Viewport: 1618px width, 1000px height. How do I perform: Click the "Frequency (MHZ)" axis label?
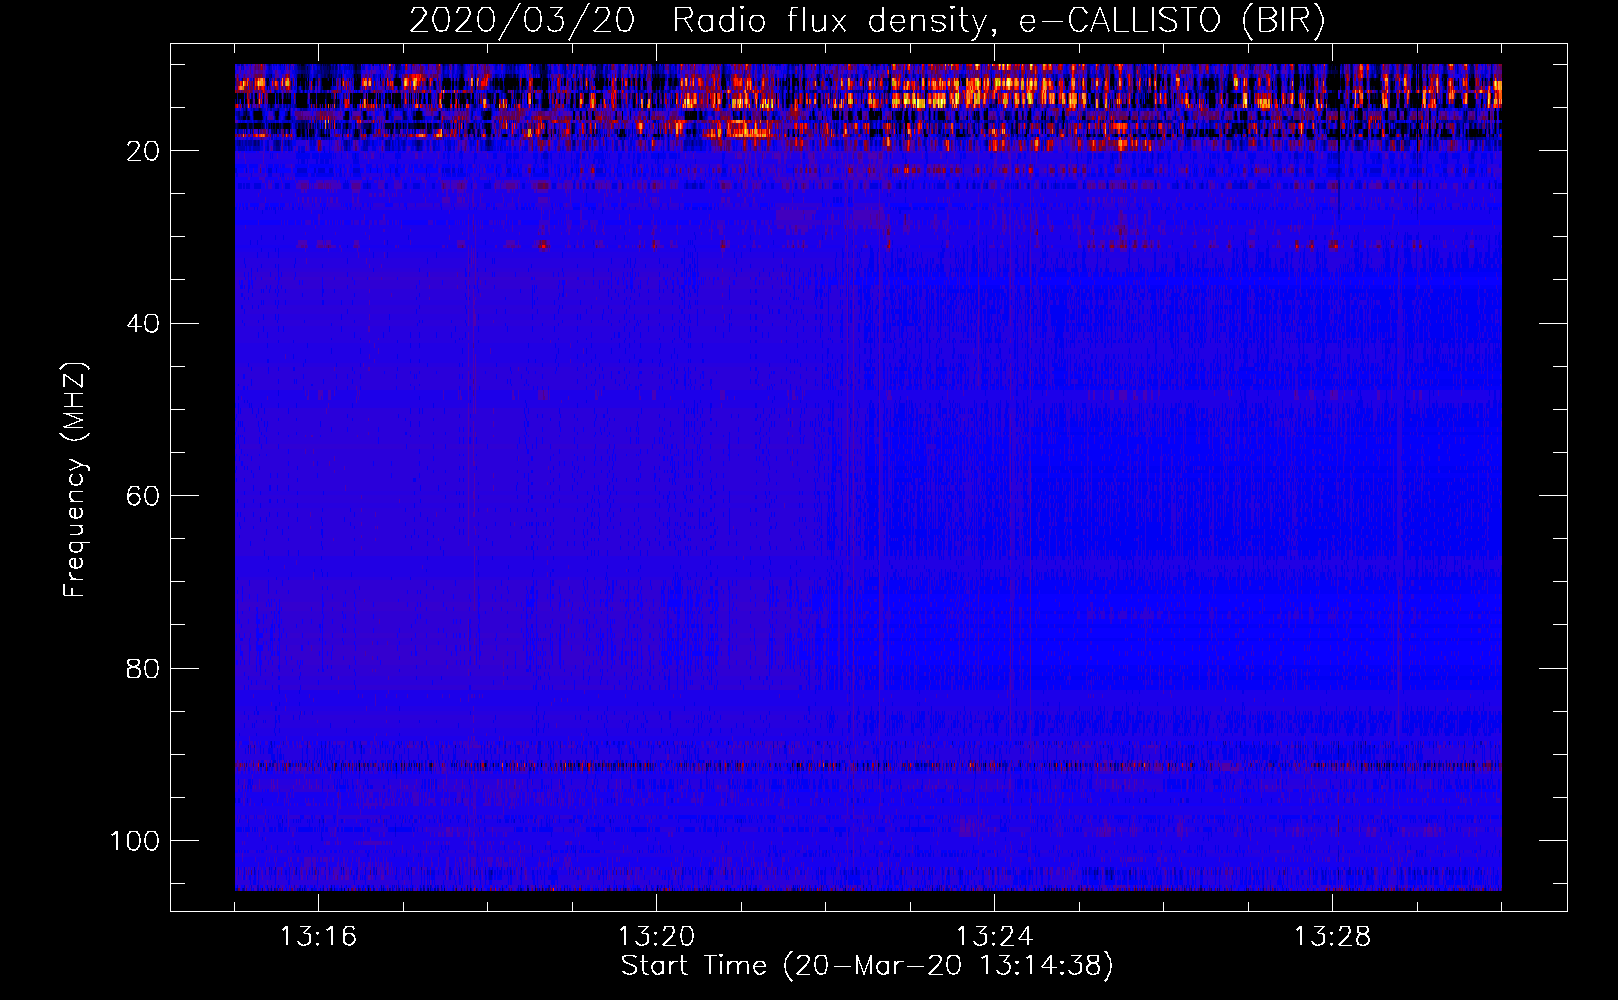coord(76,480)
